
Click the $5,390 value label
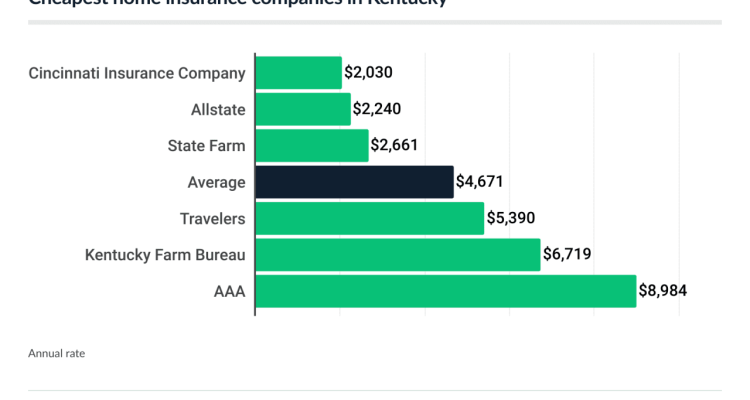pos(510,218)
